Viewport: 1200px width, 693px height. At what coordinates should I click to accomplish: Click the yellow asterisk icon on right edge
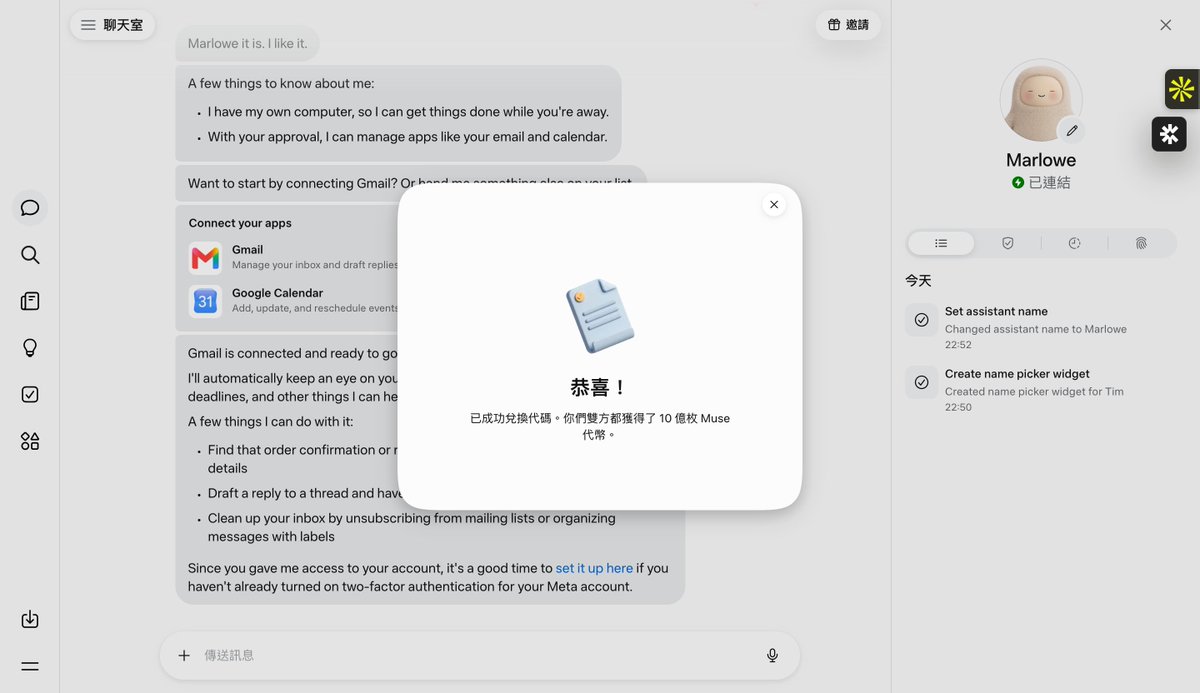(1182, 89)
